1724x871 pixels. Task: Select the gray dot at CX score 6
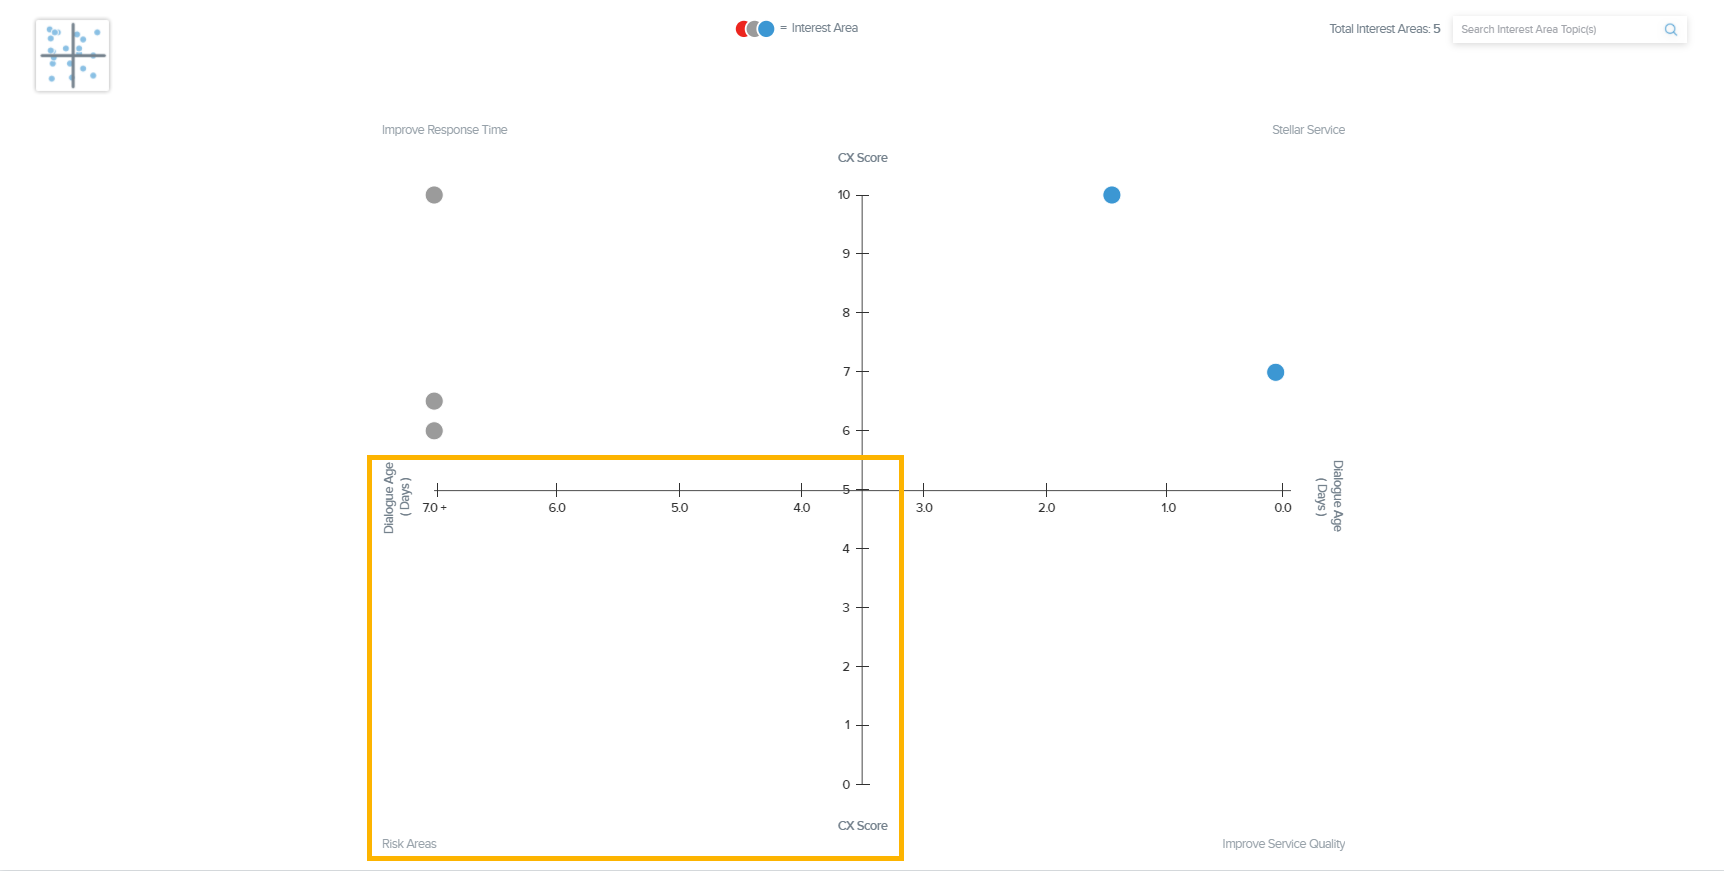[434, 431]
